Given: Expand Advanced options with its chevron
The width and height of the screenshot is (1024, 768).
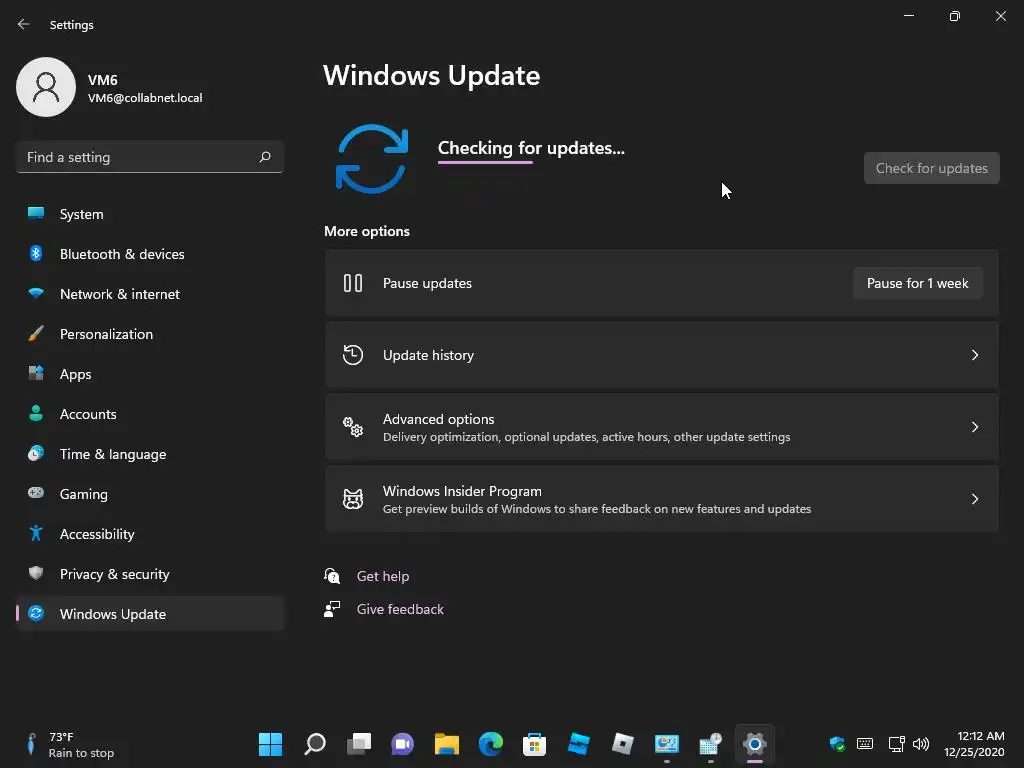Looking at the screenshot, I should 974,427.
